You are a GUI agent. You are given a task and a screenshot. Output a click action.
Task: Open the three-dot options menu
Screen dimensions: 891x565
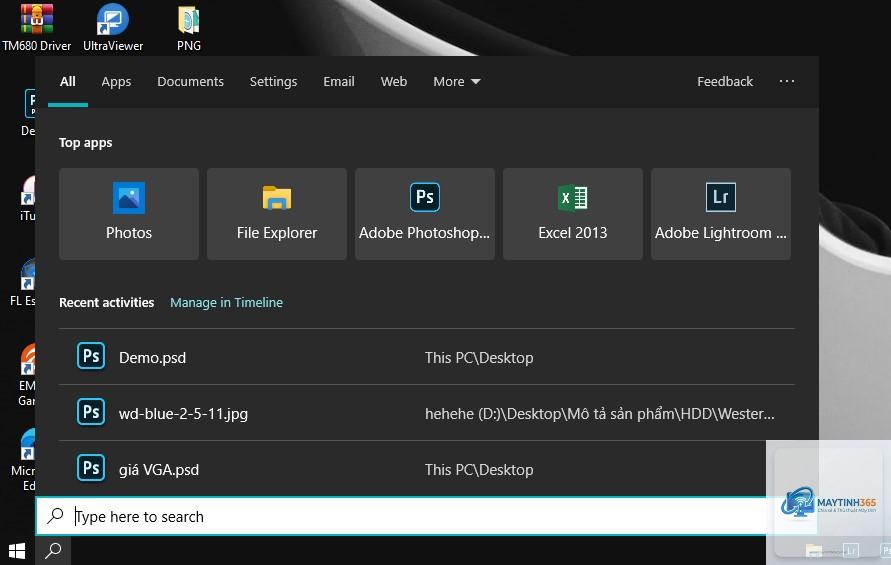pos(787,81)
